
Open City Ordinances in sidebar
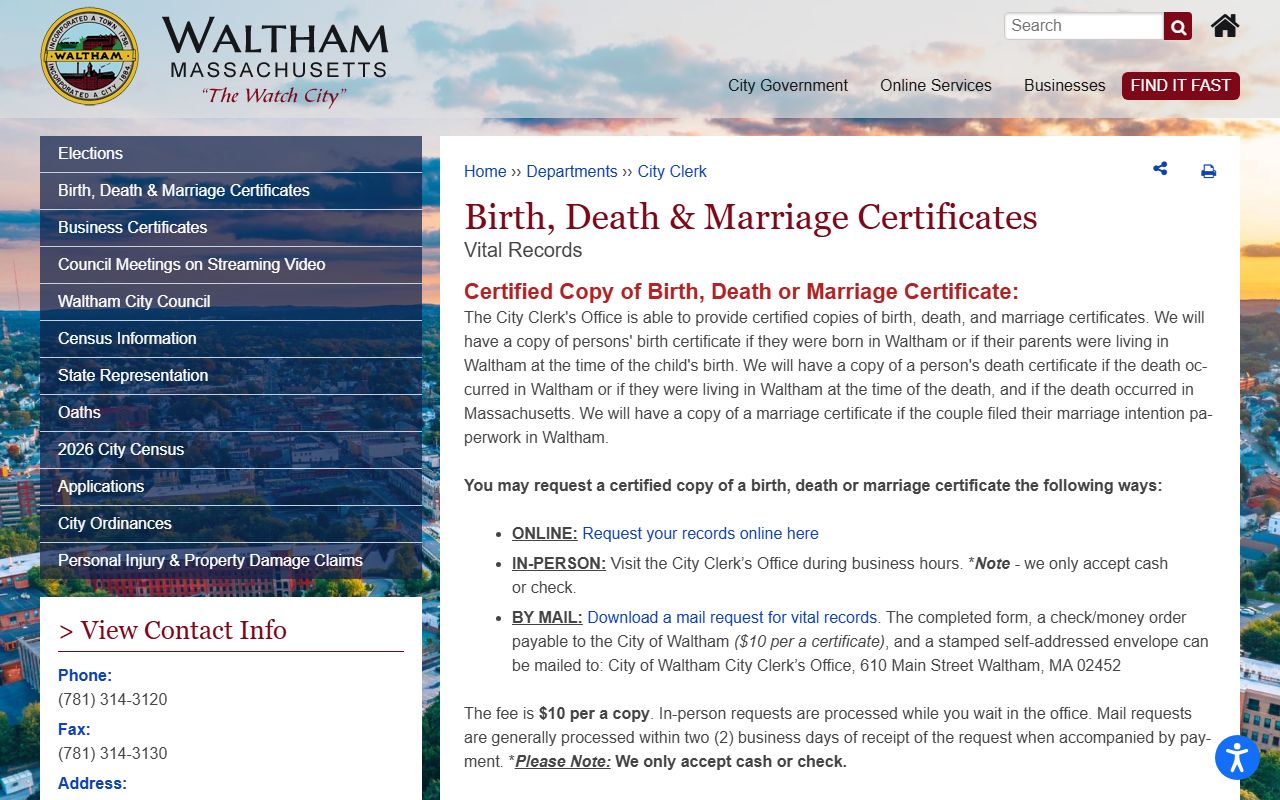click(x=231, y=524)
